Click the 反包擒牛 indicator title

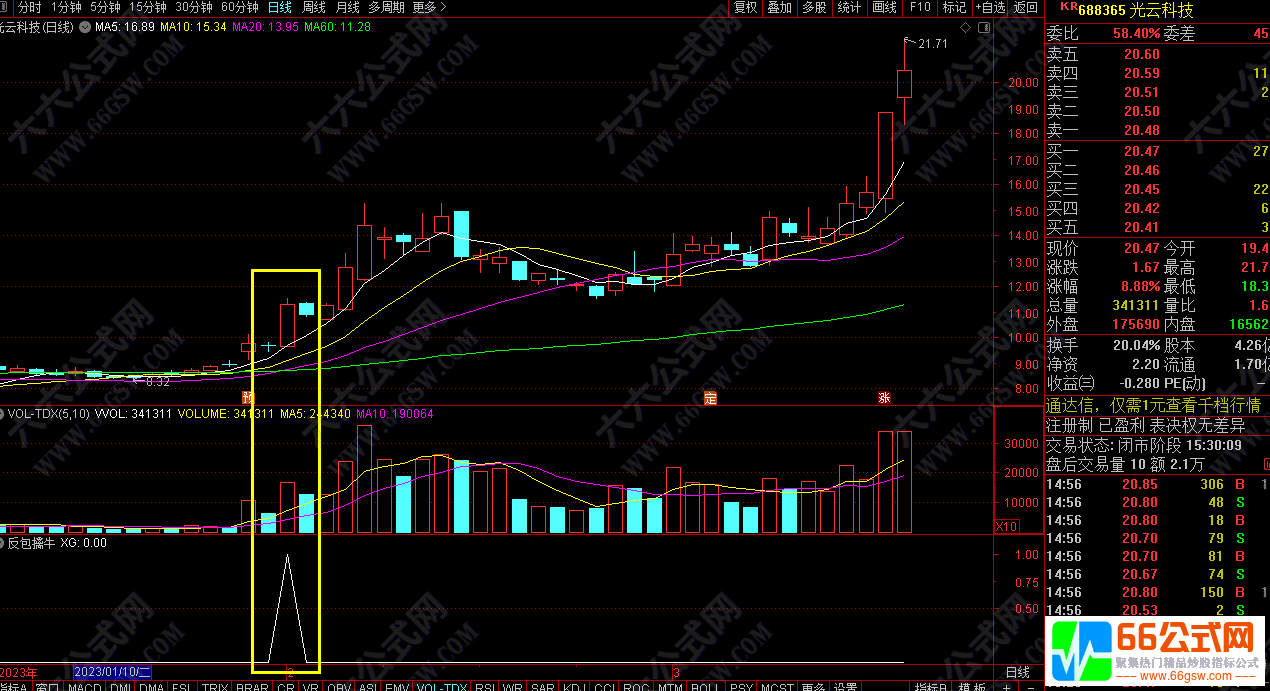coord(30,543)
